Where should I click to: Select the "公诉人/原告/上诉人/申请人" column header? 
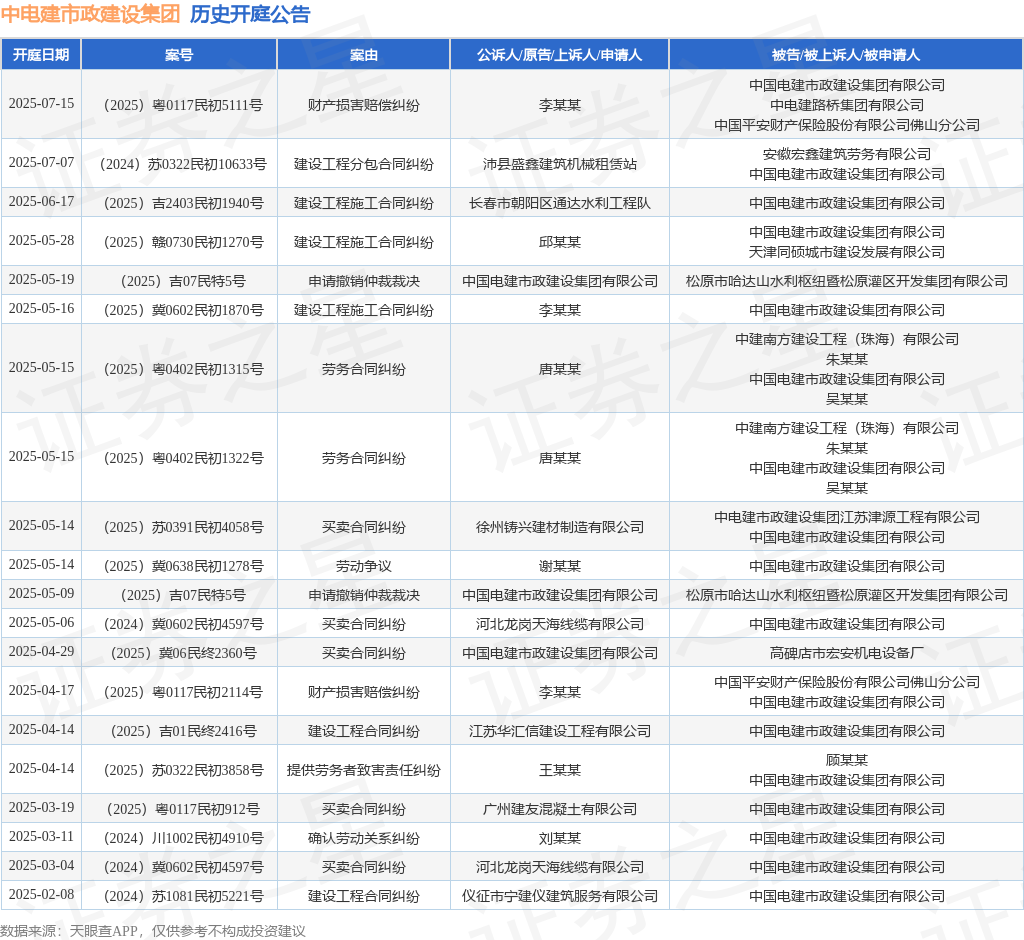(560, 55)
